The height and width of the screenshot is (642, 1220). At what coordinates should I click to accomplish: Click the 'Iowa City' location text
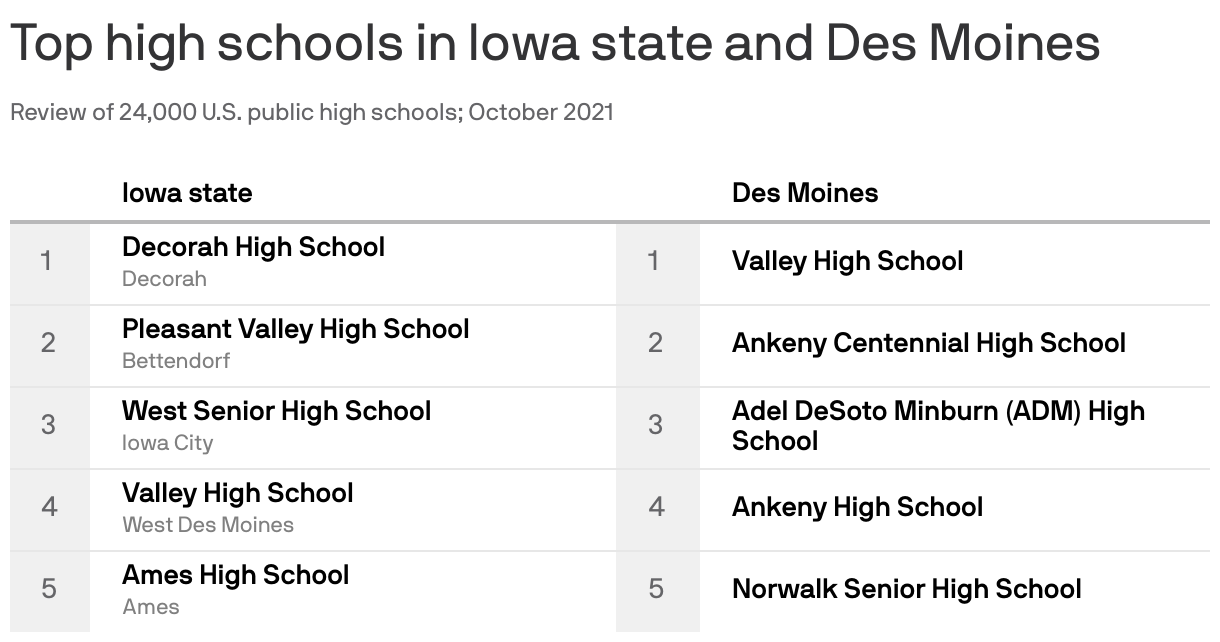(168, 443)
